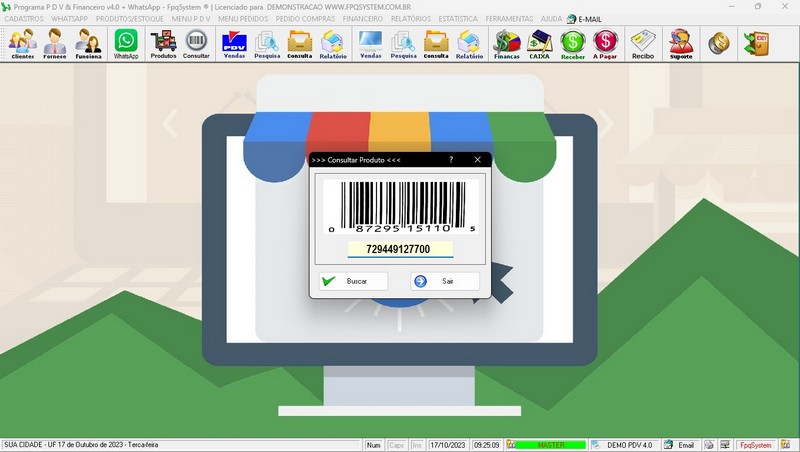Click the Sair button

click(445, 281)
